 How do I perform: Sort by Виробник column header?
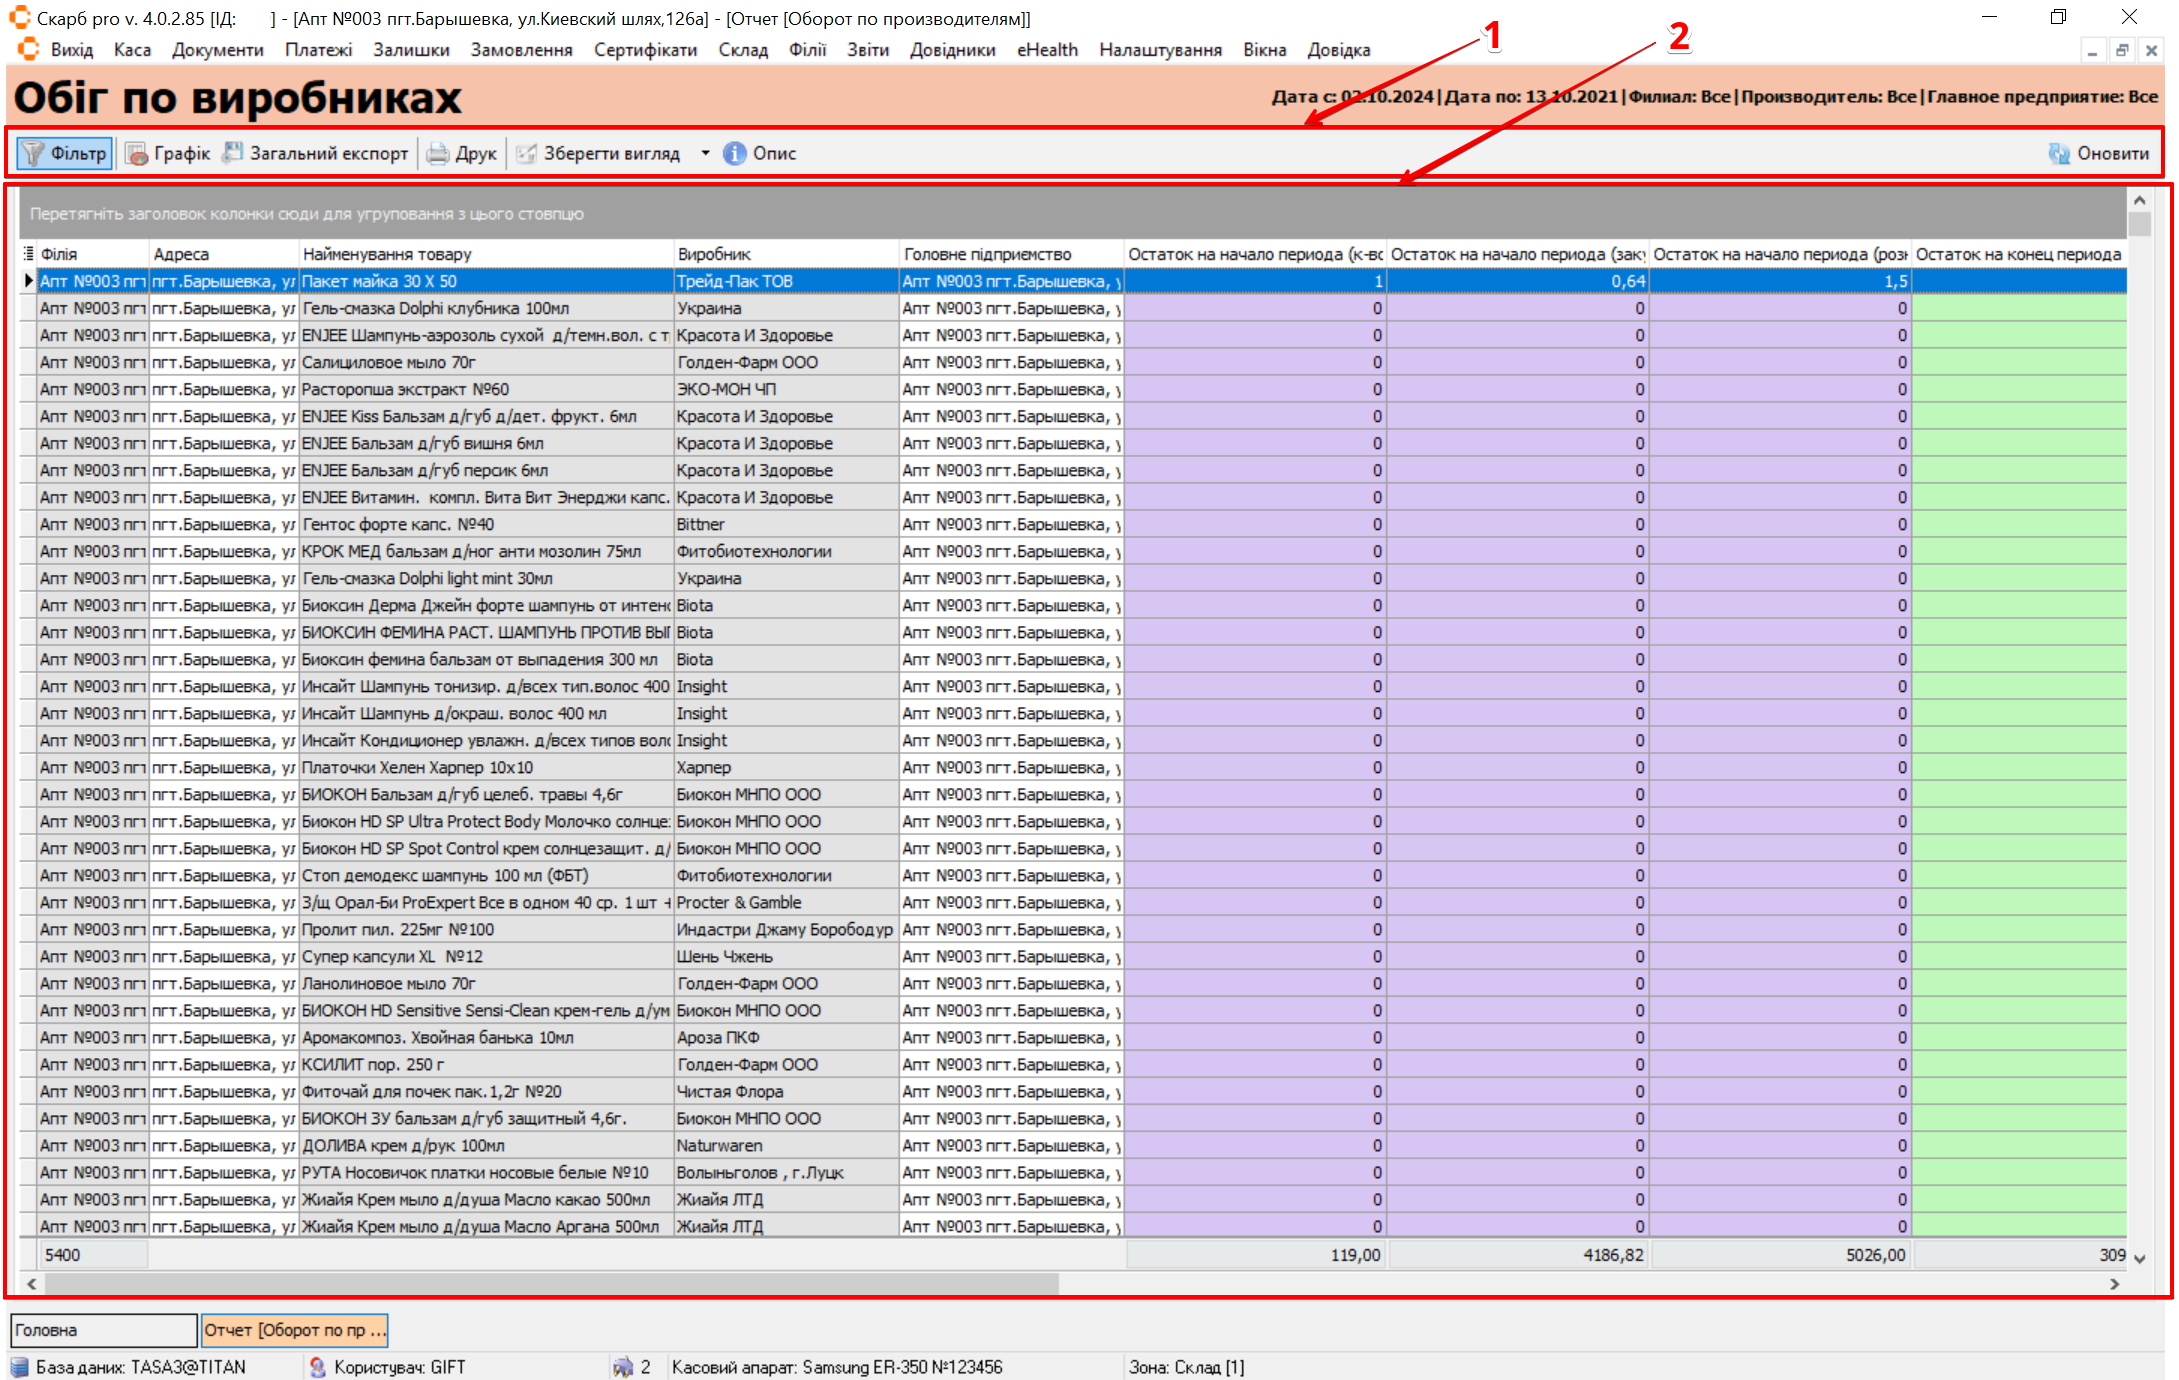pyautogui.click(x=785, y=254)
